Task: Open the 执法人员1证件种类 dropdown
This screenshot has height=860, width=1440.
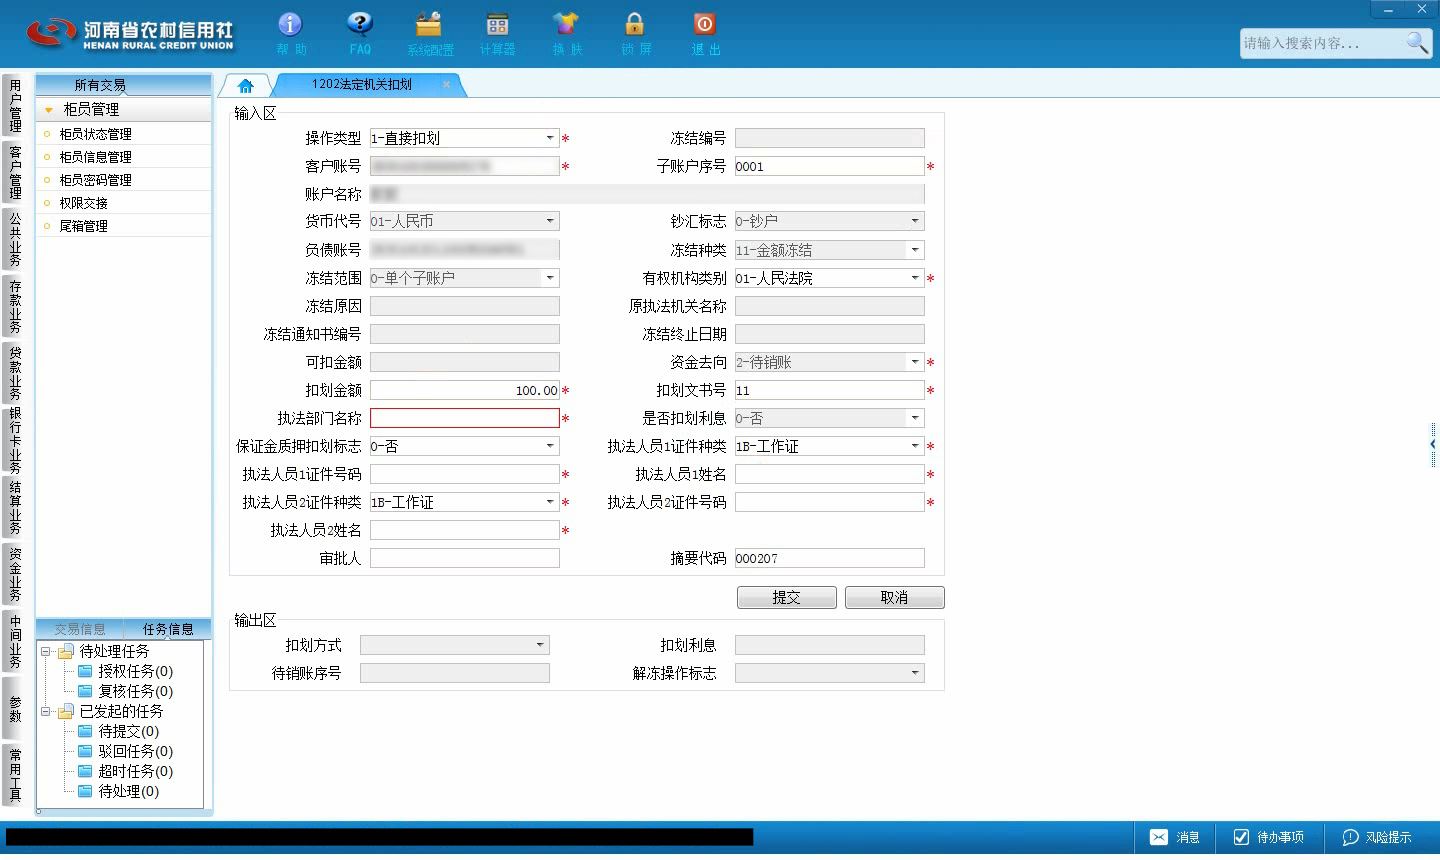Action: coord(915,446)
